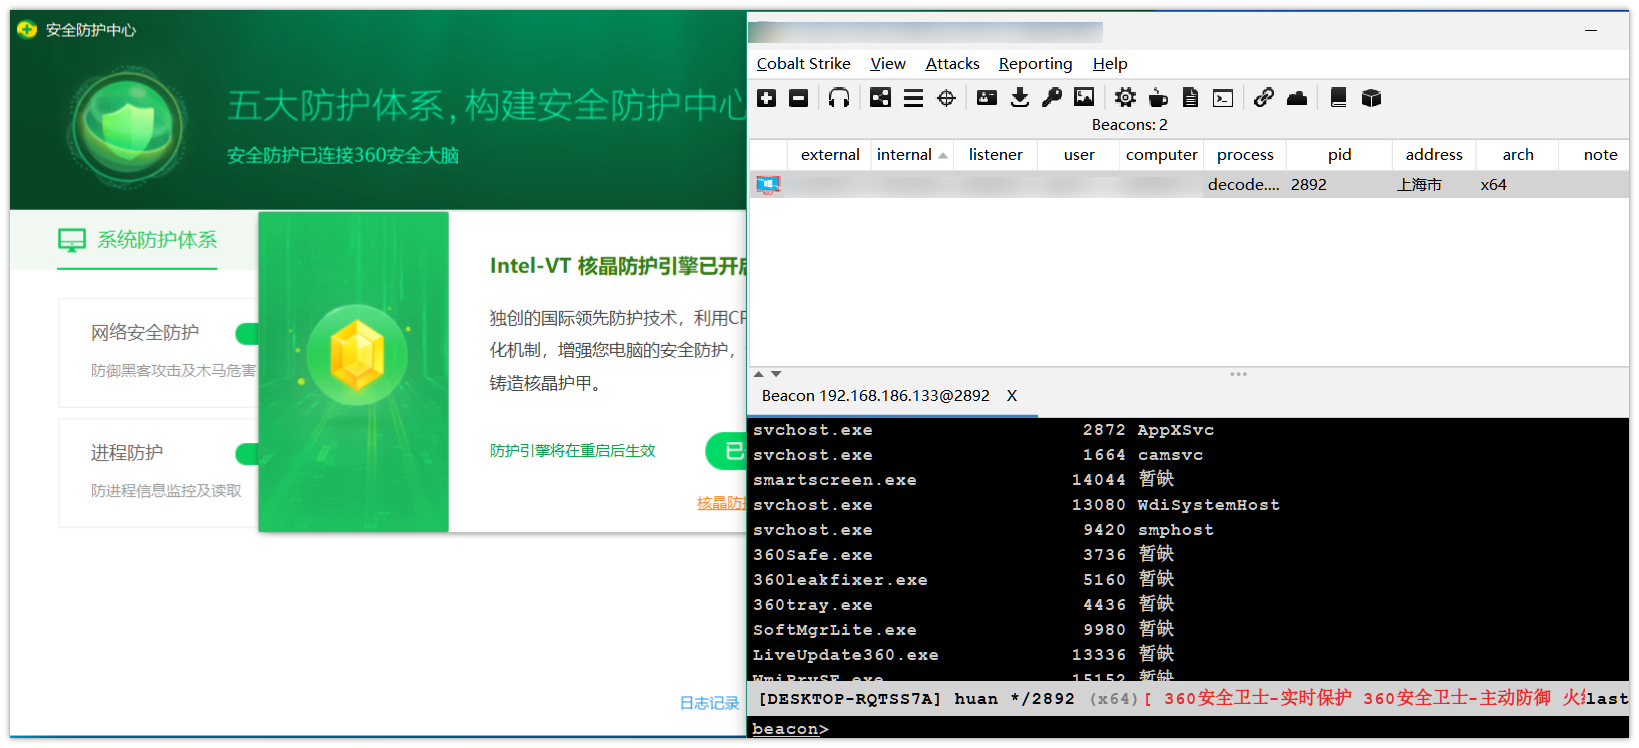Screen dimensions: 1639x748
Task: Click the 'Beacons: 2' label under the toolbar
Action: [x=1129, y=125]
